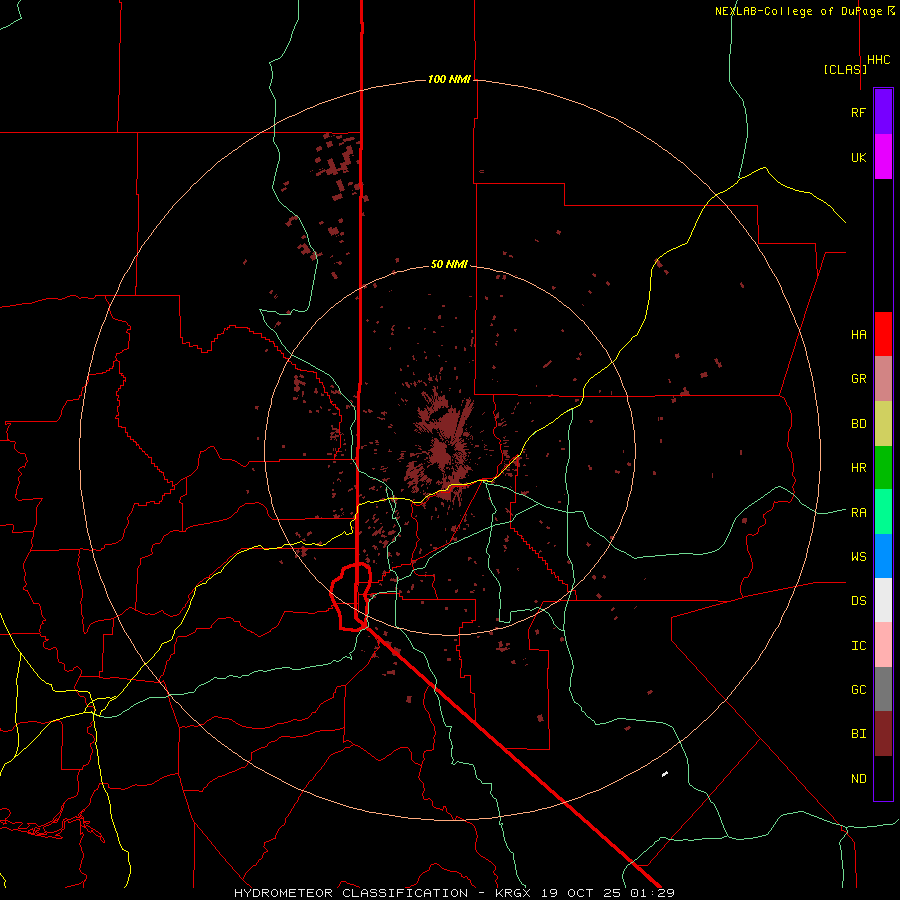
Task: Click the HA red legend color swatch
Action: coord(883,334)
